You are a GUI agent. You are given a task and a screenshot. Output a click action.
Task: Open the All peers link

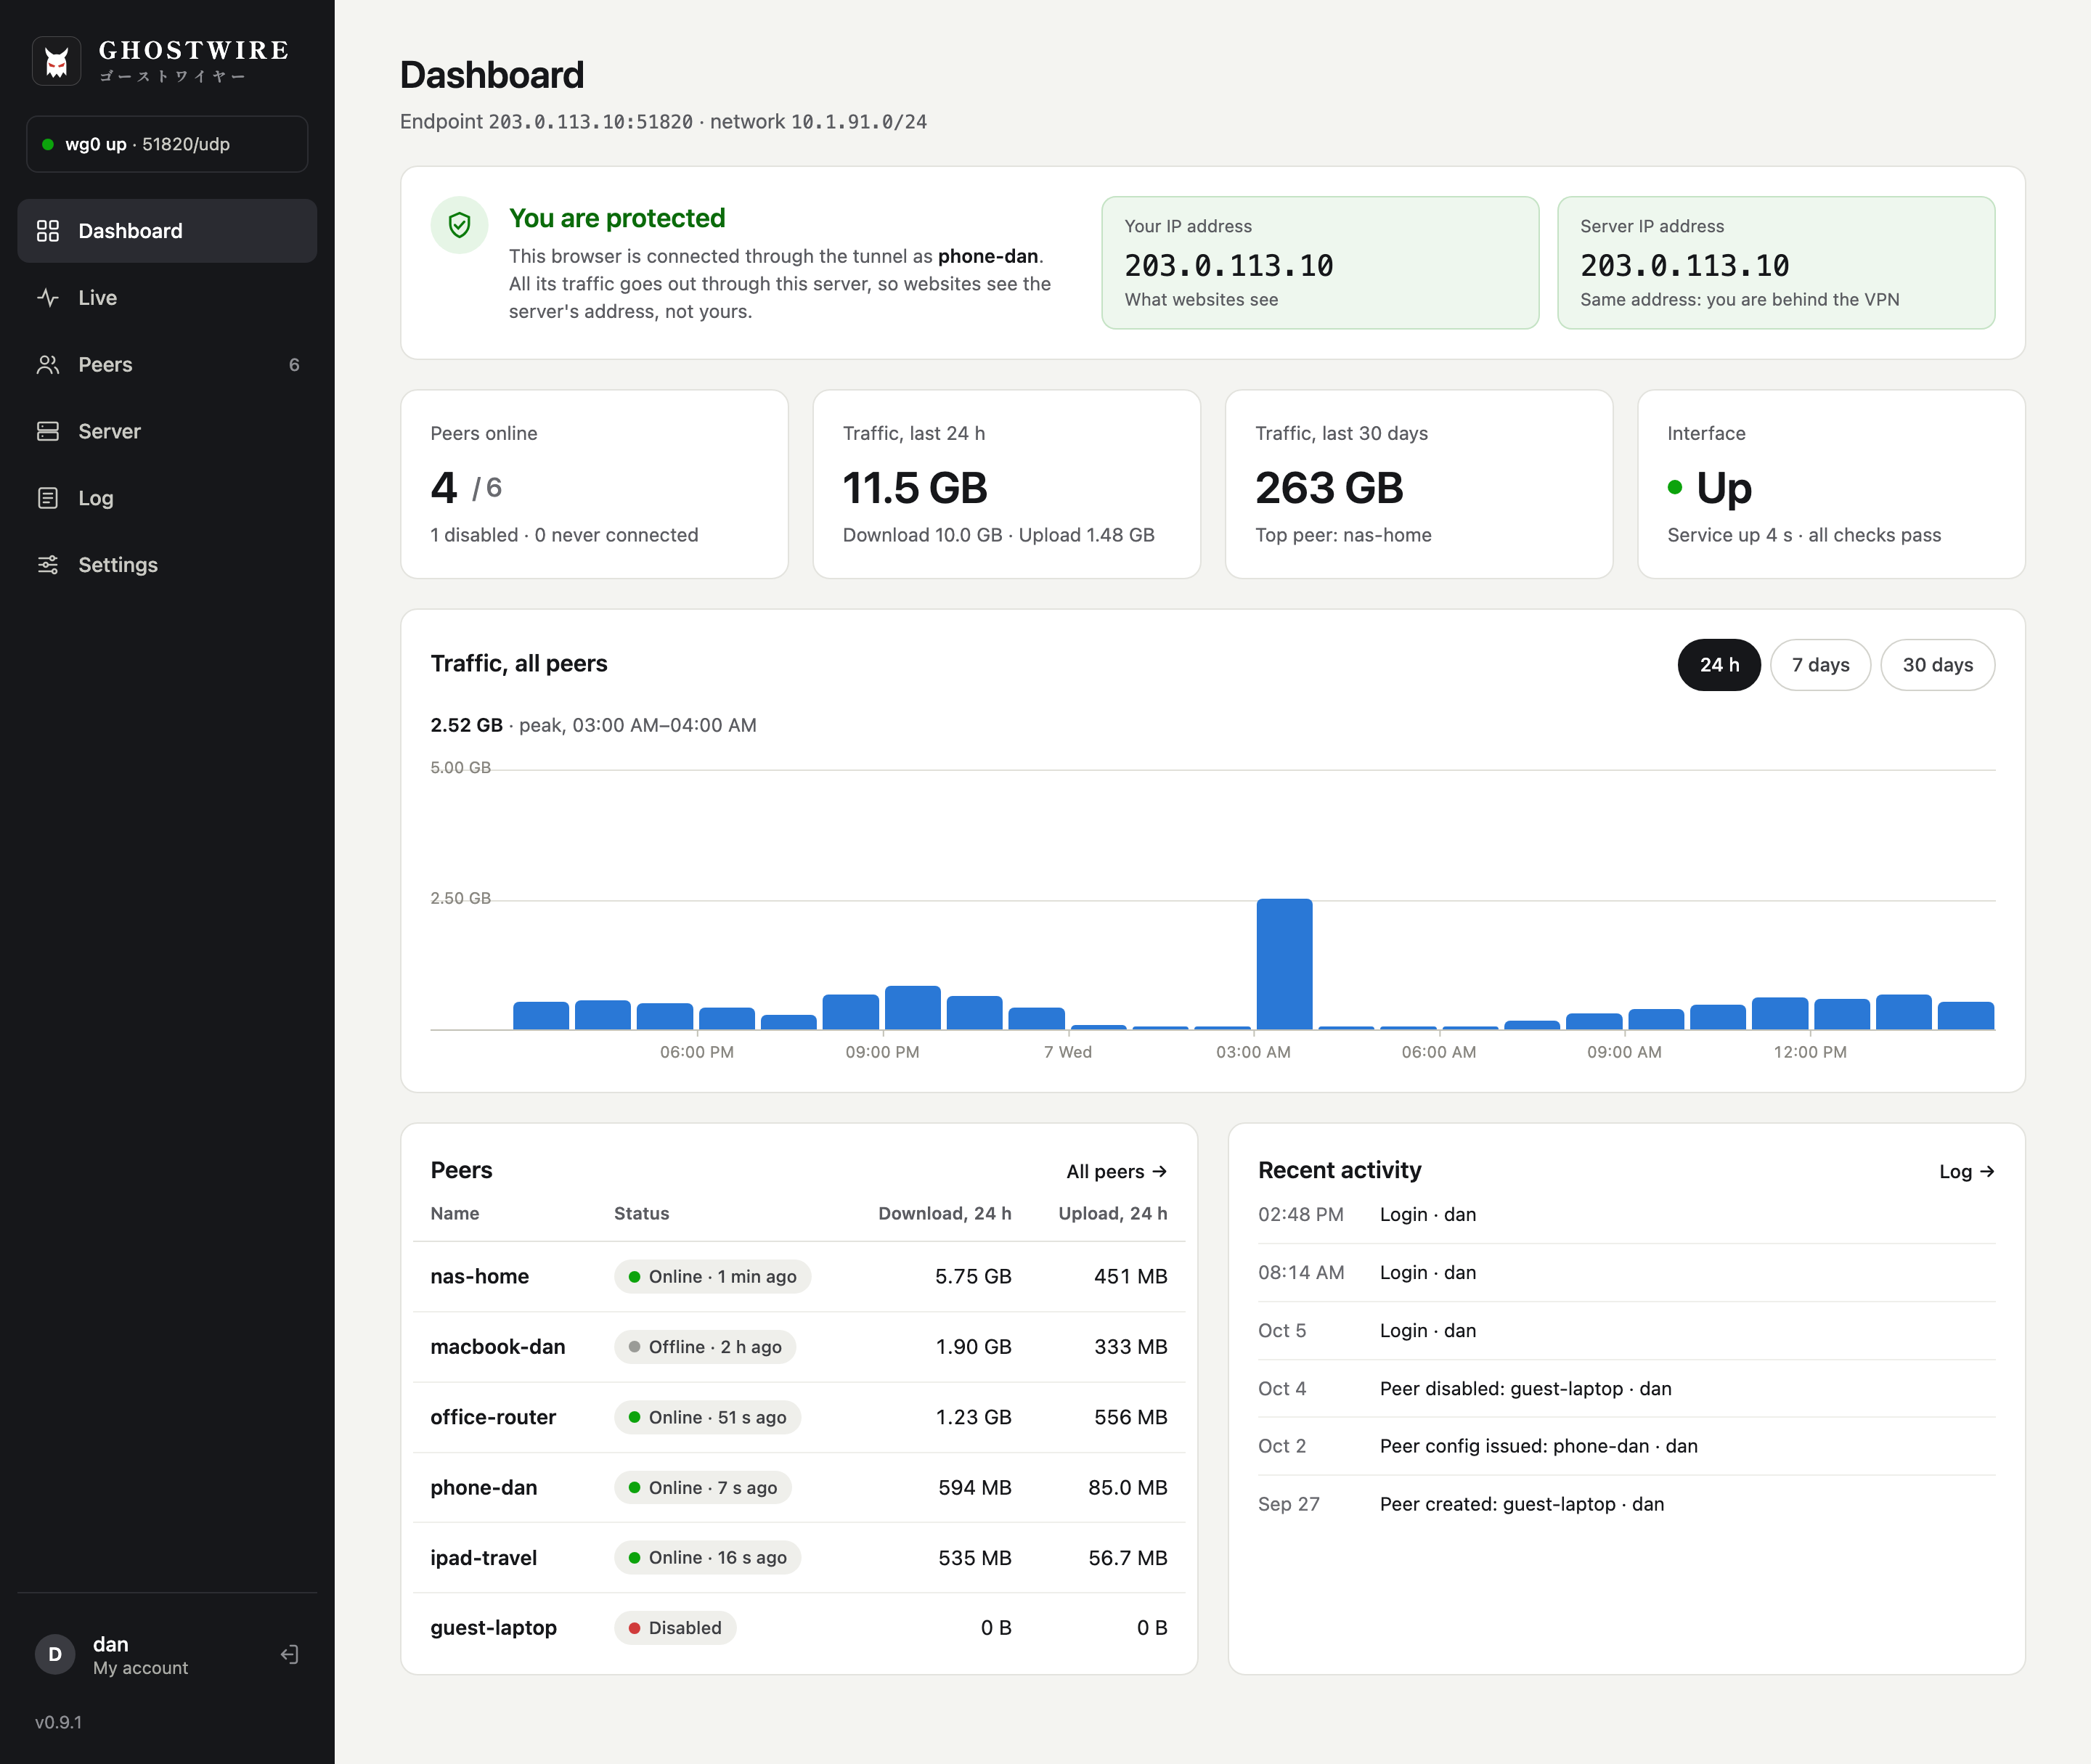click(x=1117, y=1171)
